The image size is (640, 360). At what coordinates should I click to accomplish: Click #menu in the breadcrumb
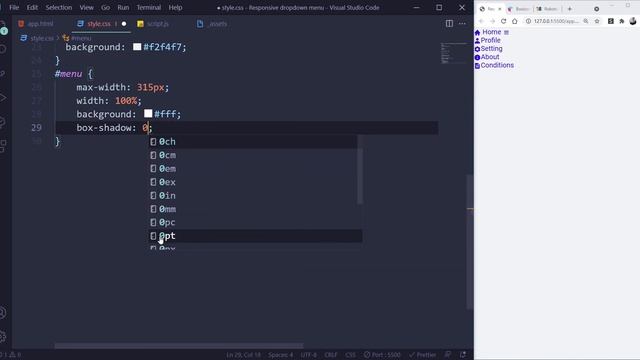(x=81, y=38)
